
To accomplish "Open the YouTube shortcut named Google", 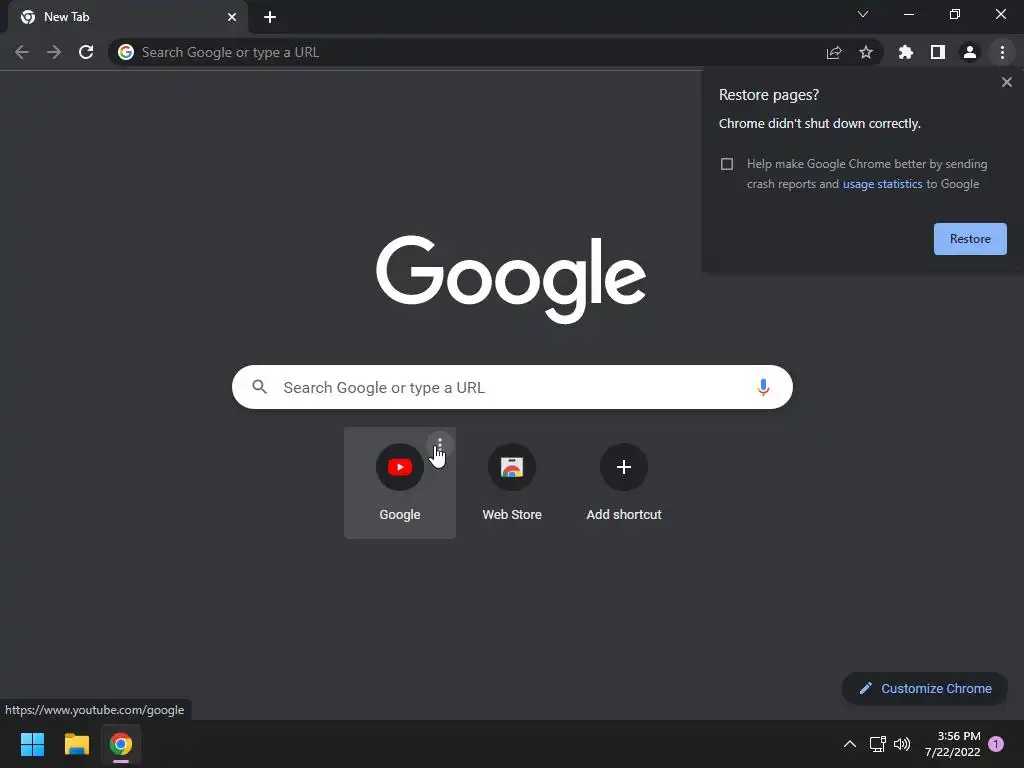I will tap(400, 483).
